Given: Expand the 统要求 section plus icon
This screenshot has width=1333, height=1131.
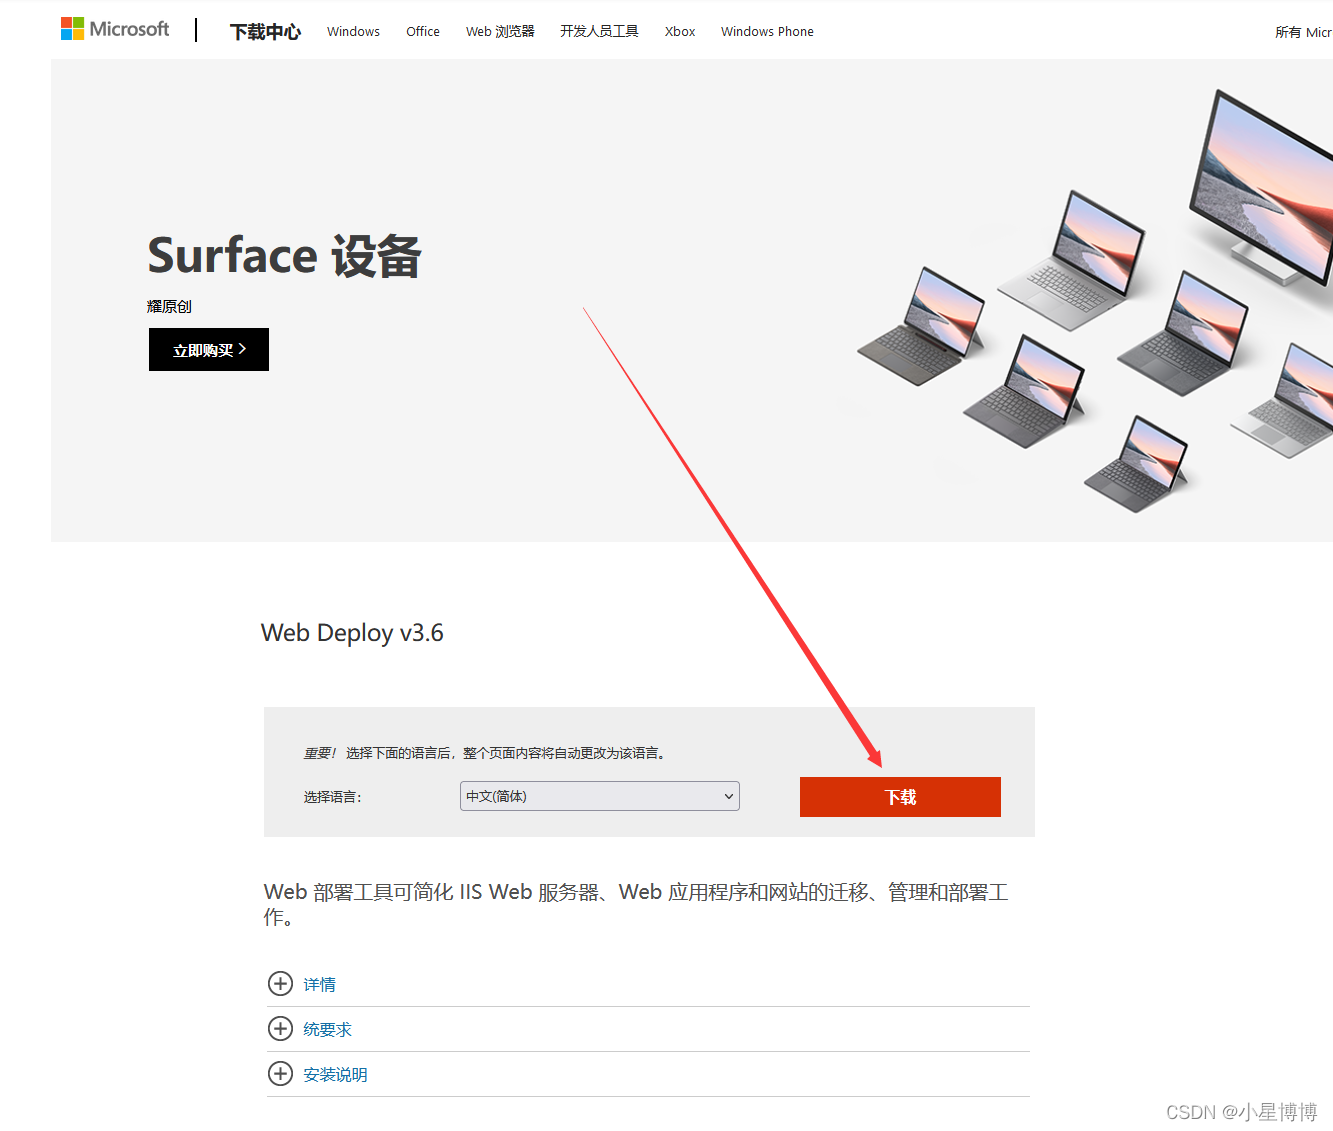Looking at the screenshot, I should point(281,1029).
